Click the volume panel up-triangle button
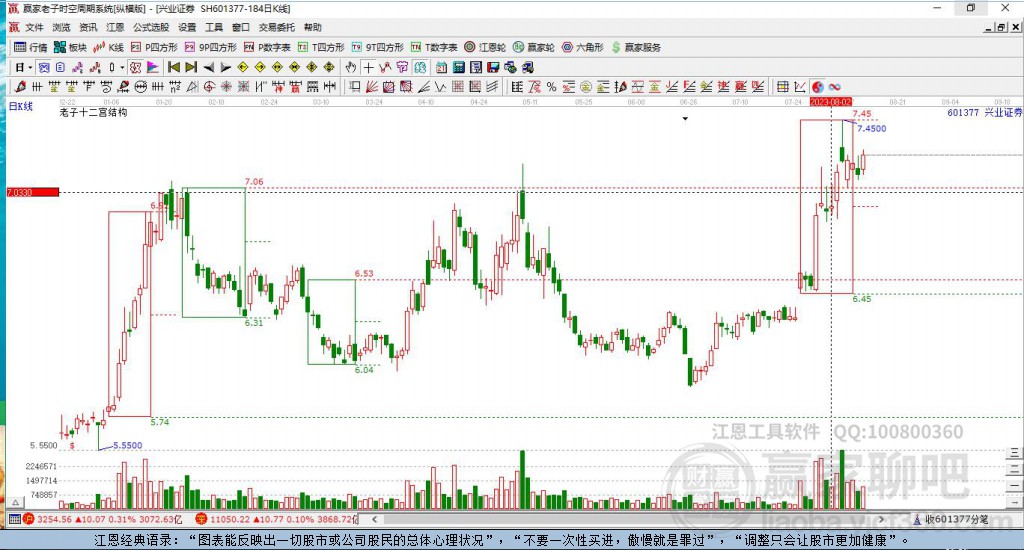Screen dimensions: 1024x550 tap(16, 502)
